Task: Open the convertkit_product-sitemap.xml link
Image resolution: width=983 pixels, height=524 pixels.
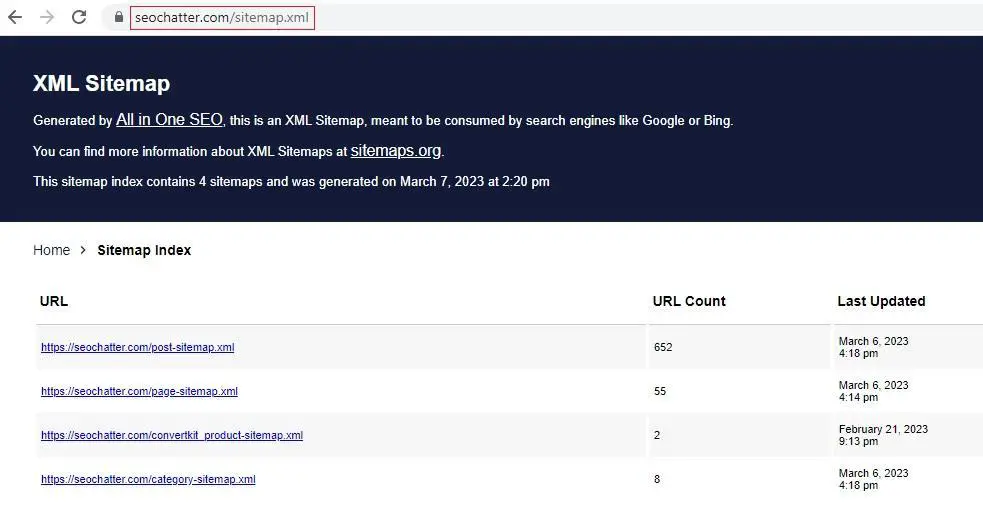Action: point(172,435)
